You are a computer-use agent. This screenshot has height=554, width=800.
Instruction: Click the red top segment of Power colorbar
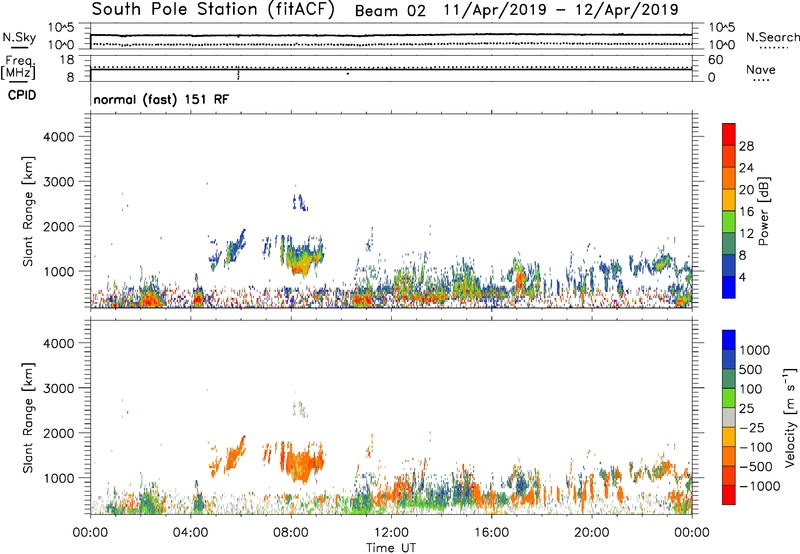point(729,134)
